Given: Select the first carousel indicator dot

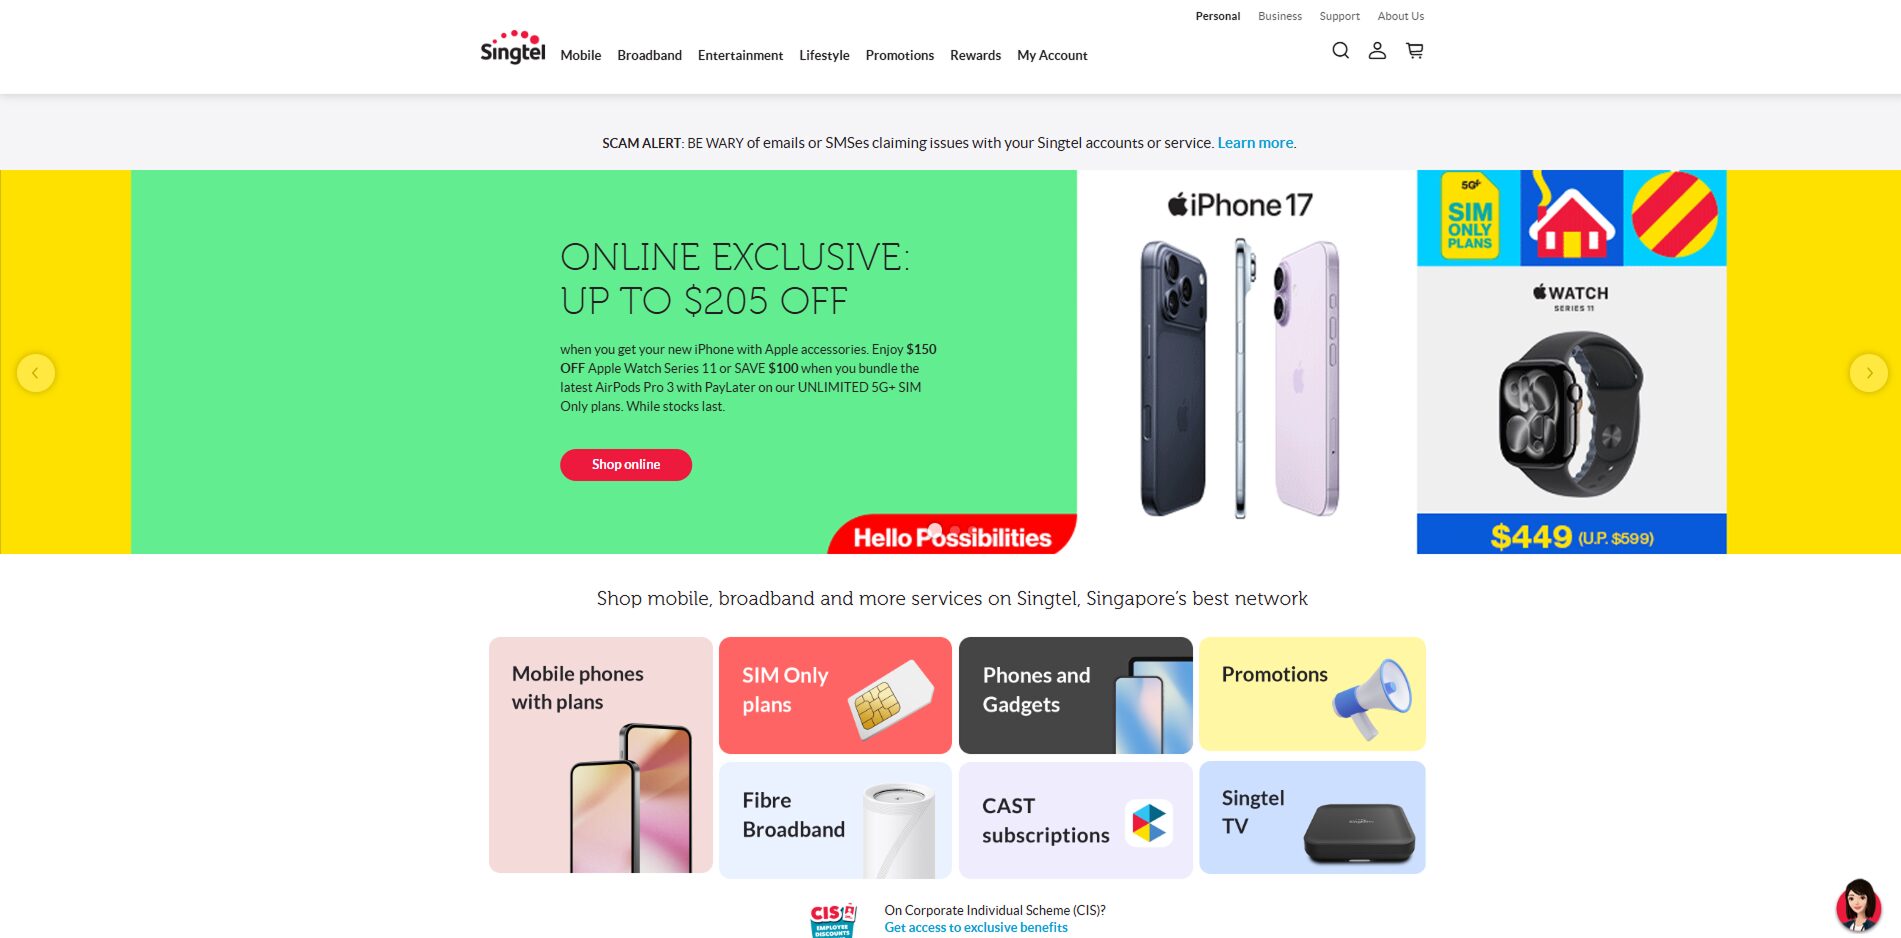Looking at the screenshot, I should tap(935, 530).
